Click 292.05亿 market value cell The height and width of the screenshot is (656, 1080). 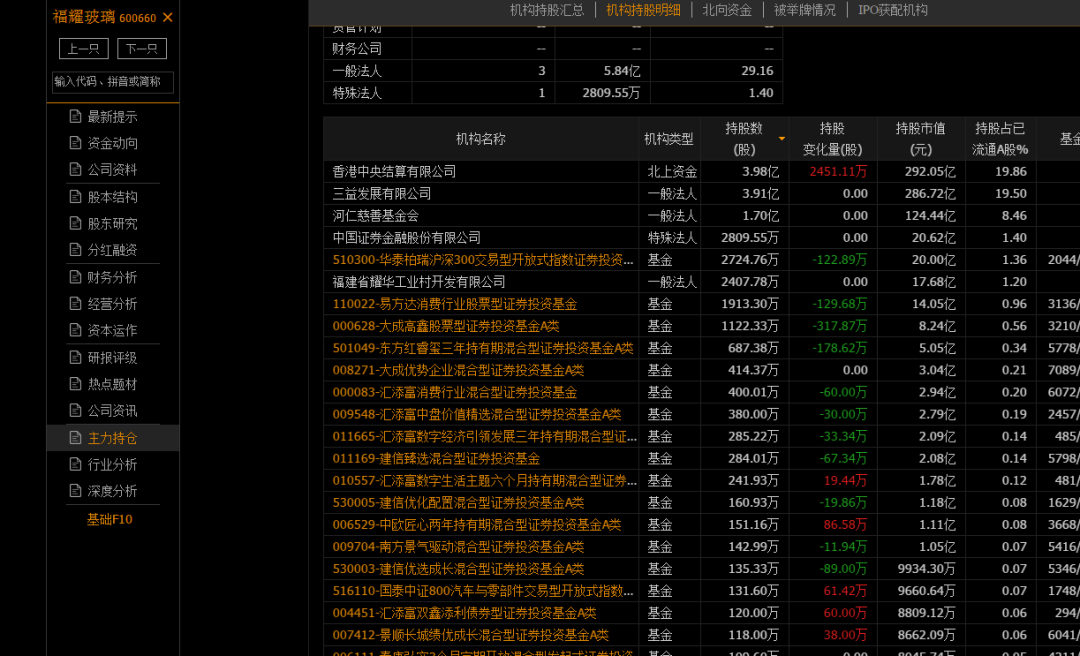tap(930, 172)
